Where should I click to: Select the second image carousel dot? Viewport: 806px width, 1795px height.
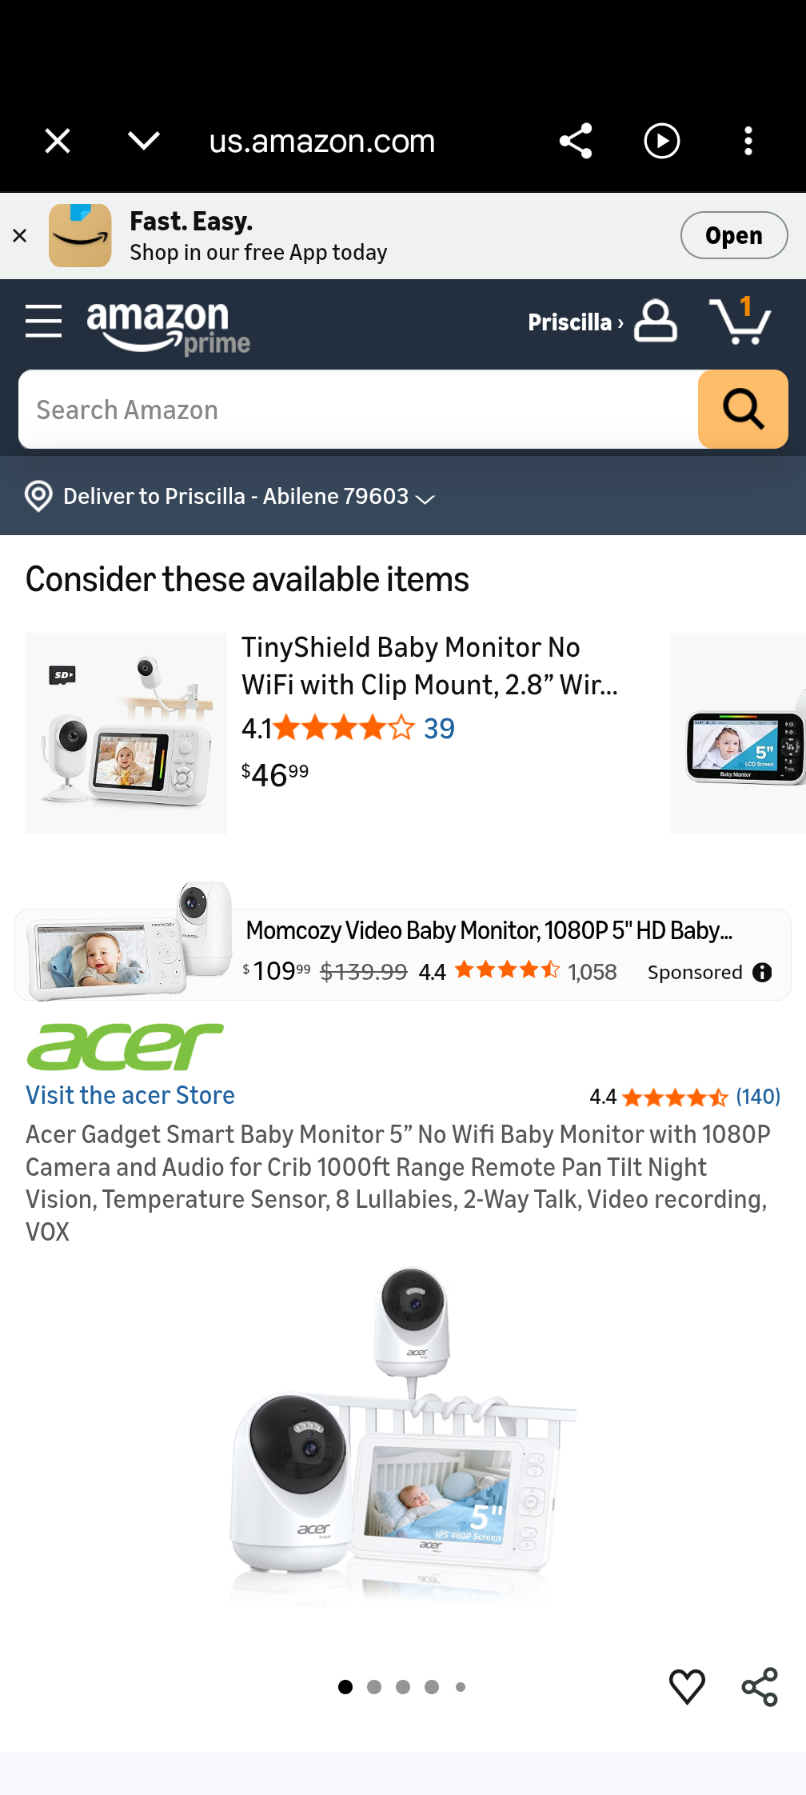(x=374, y=1687)
